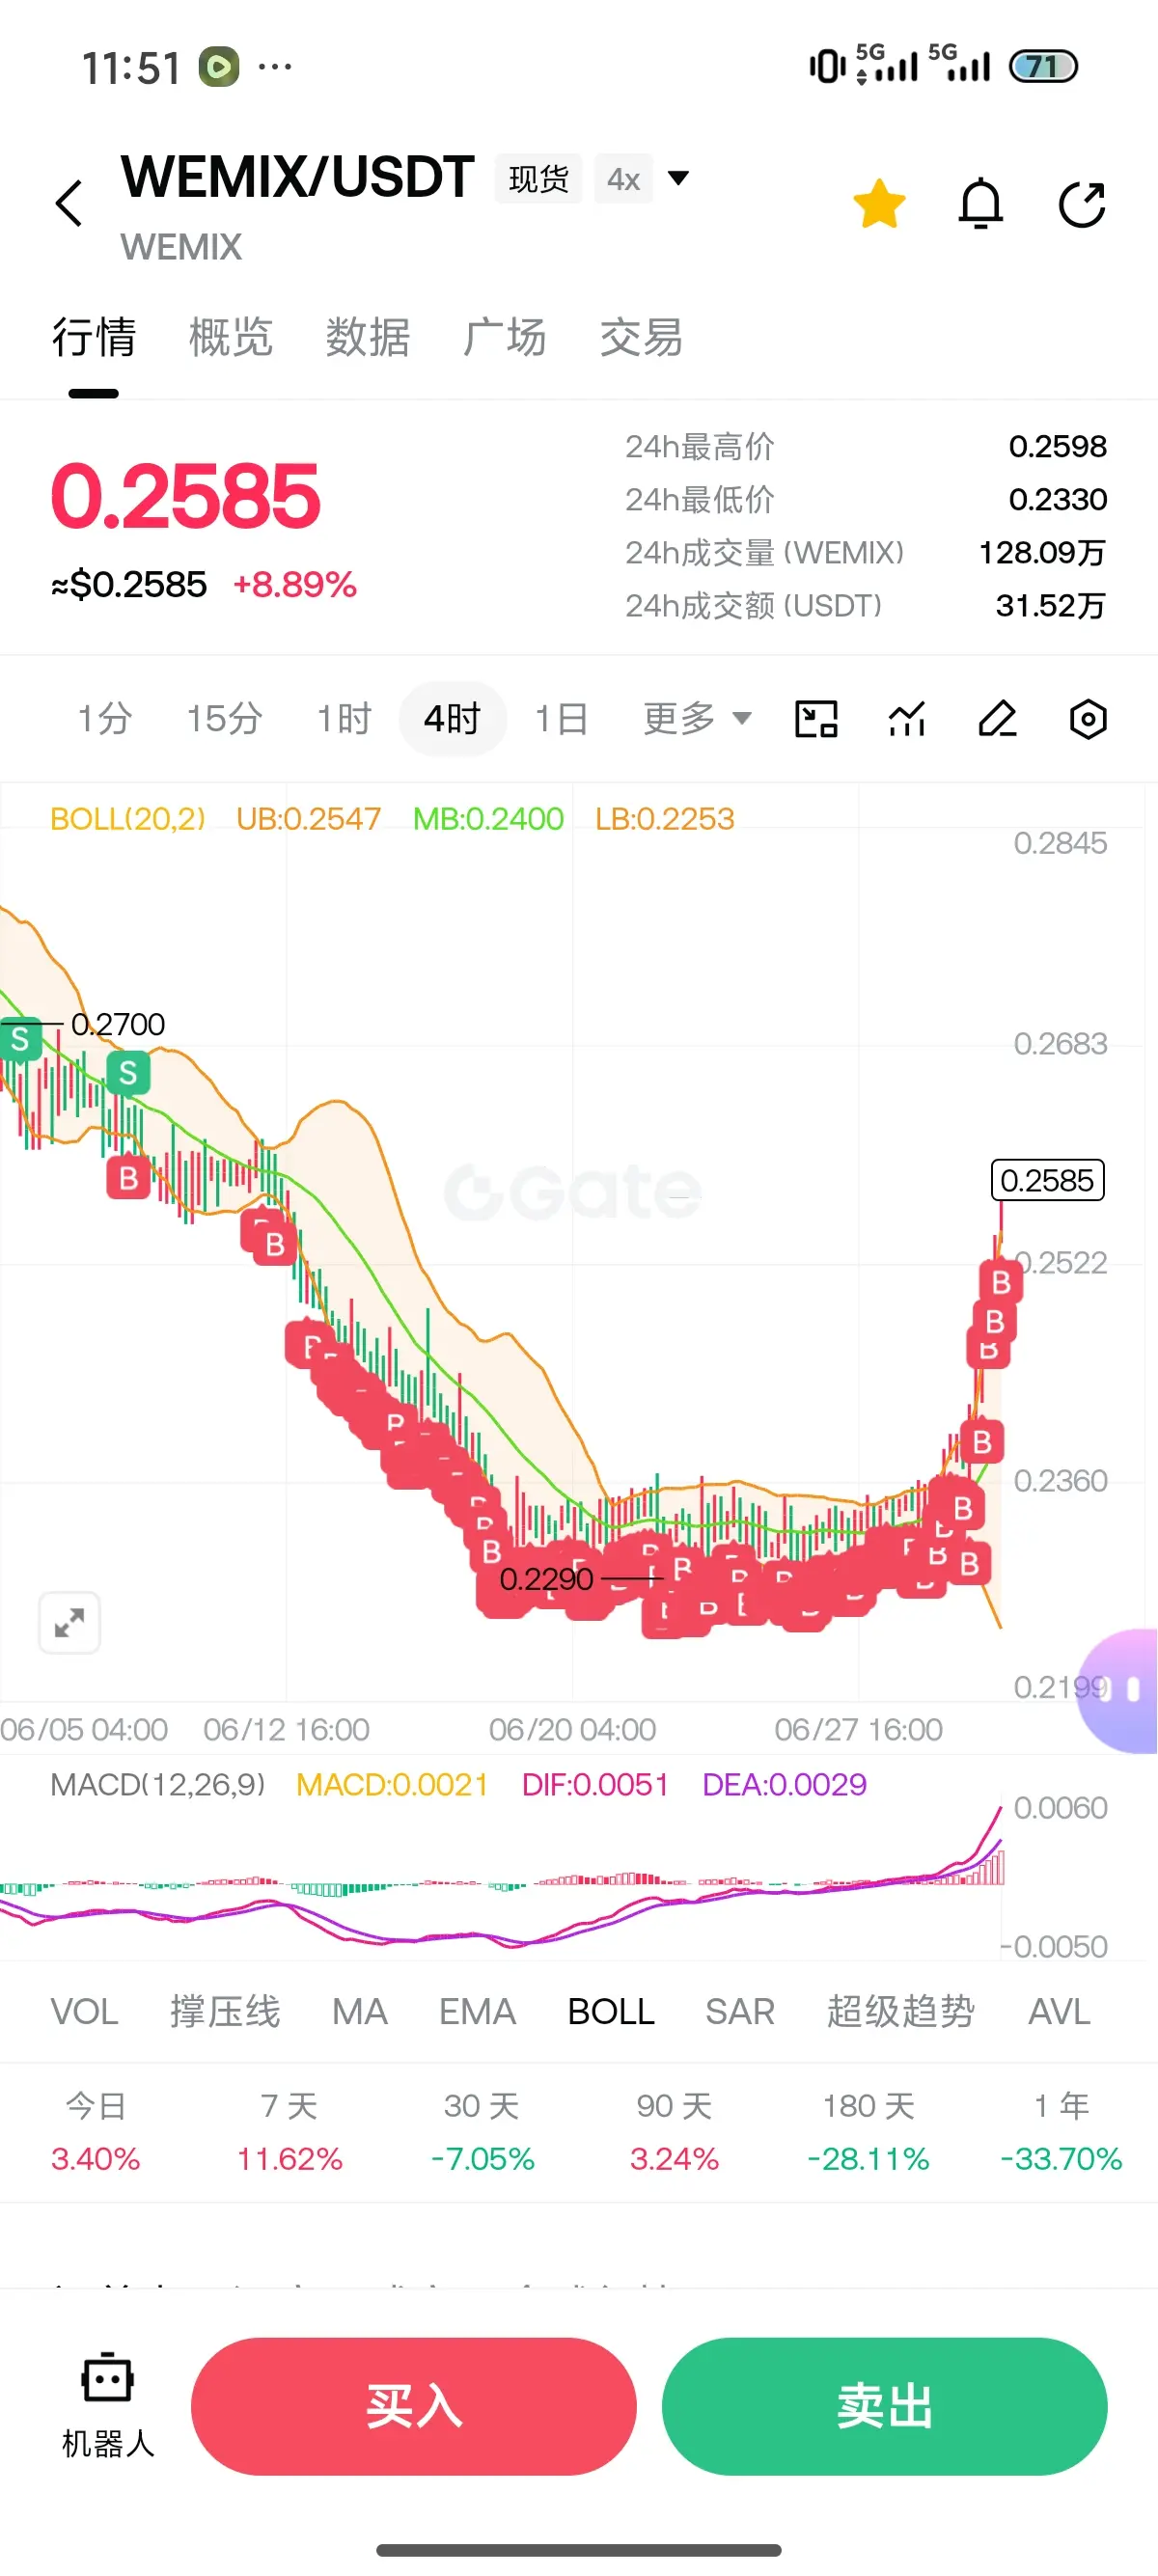Tap 今日 3.40% performance
The width and height of the screenshot is (1158, 2576).
(x=96, y=2131)
